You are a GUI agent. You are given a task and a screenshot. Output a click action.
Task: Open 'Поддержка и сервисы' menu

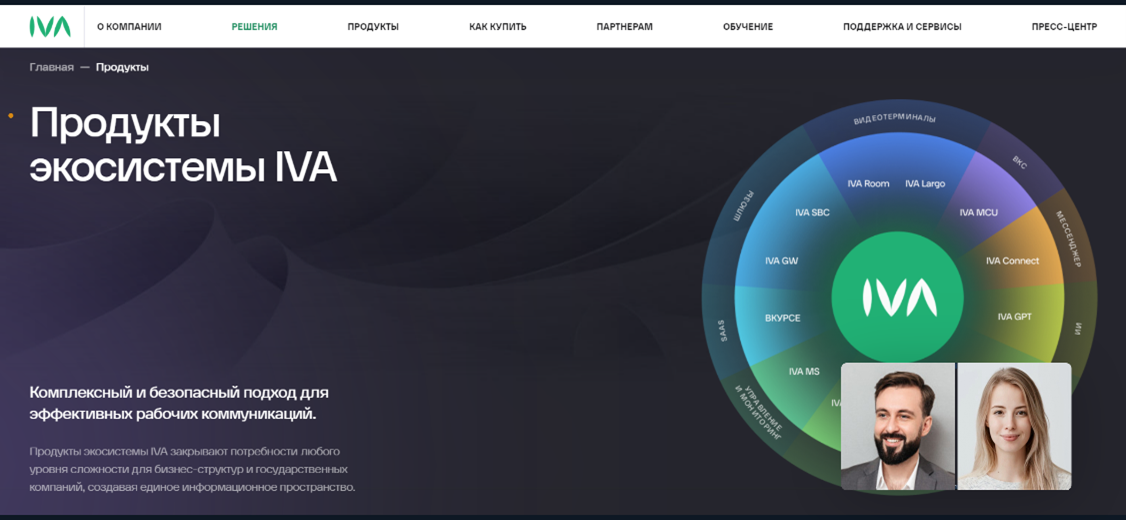pos(901,27)
